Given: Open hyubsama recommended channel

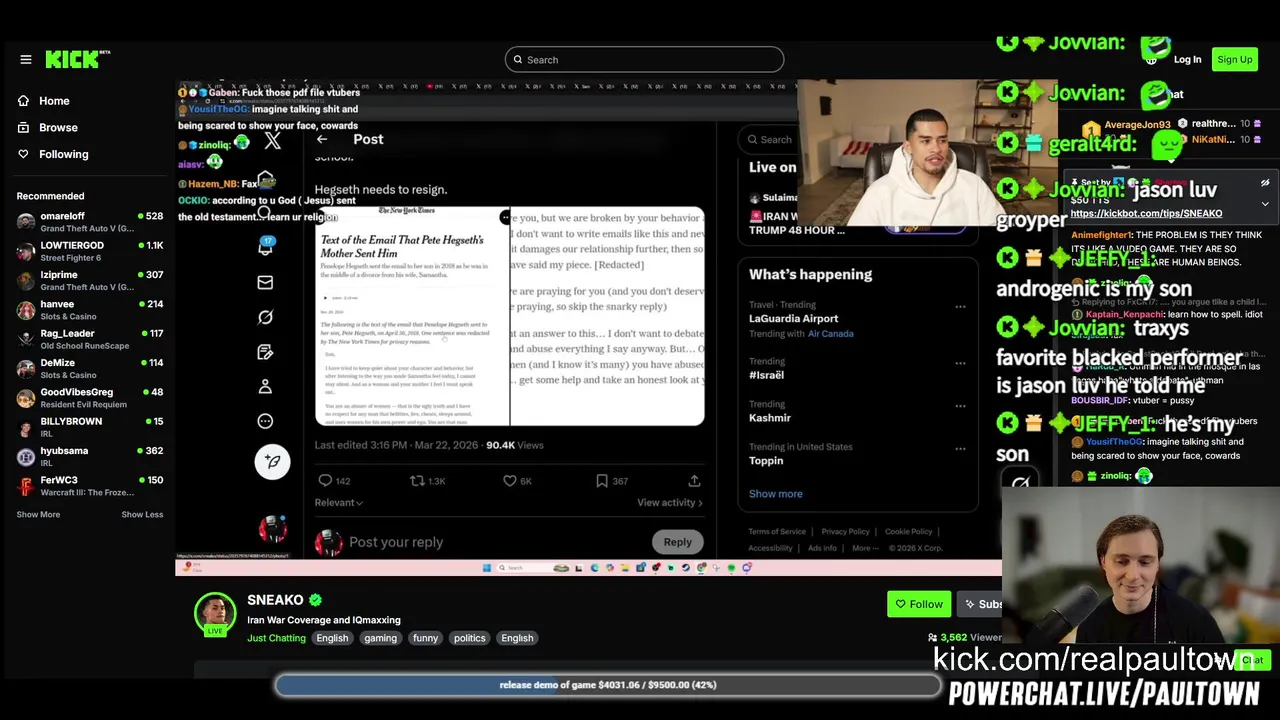Looking at the screenshot, I should (90, 456).
